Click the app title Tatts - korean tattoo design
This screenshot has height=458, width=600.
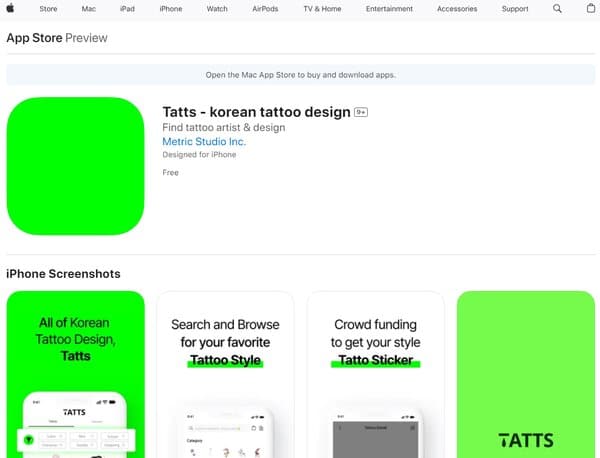click(x=256, y=112)
